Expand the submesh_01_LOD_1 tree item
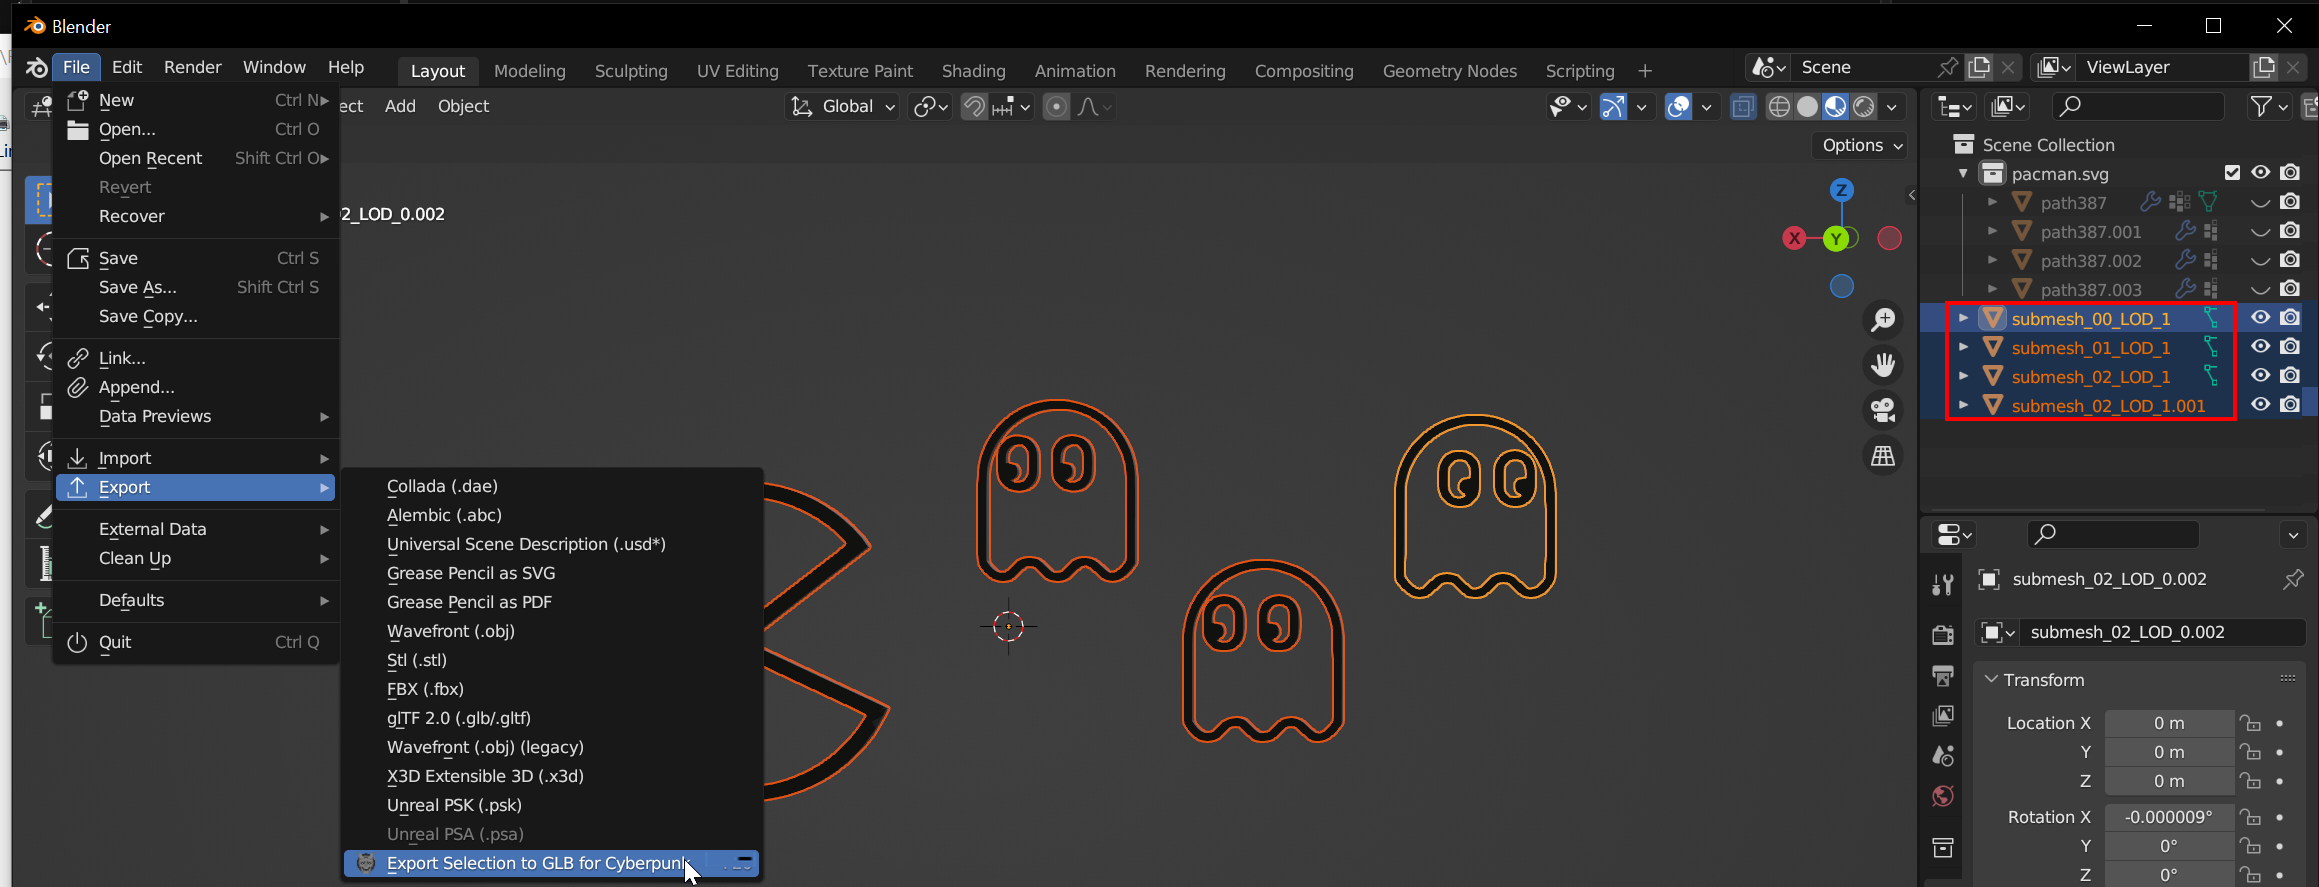This screenshot has height=887, width=2319. 1963,347
